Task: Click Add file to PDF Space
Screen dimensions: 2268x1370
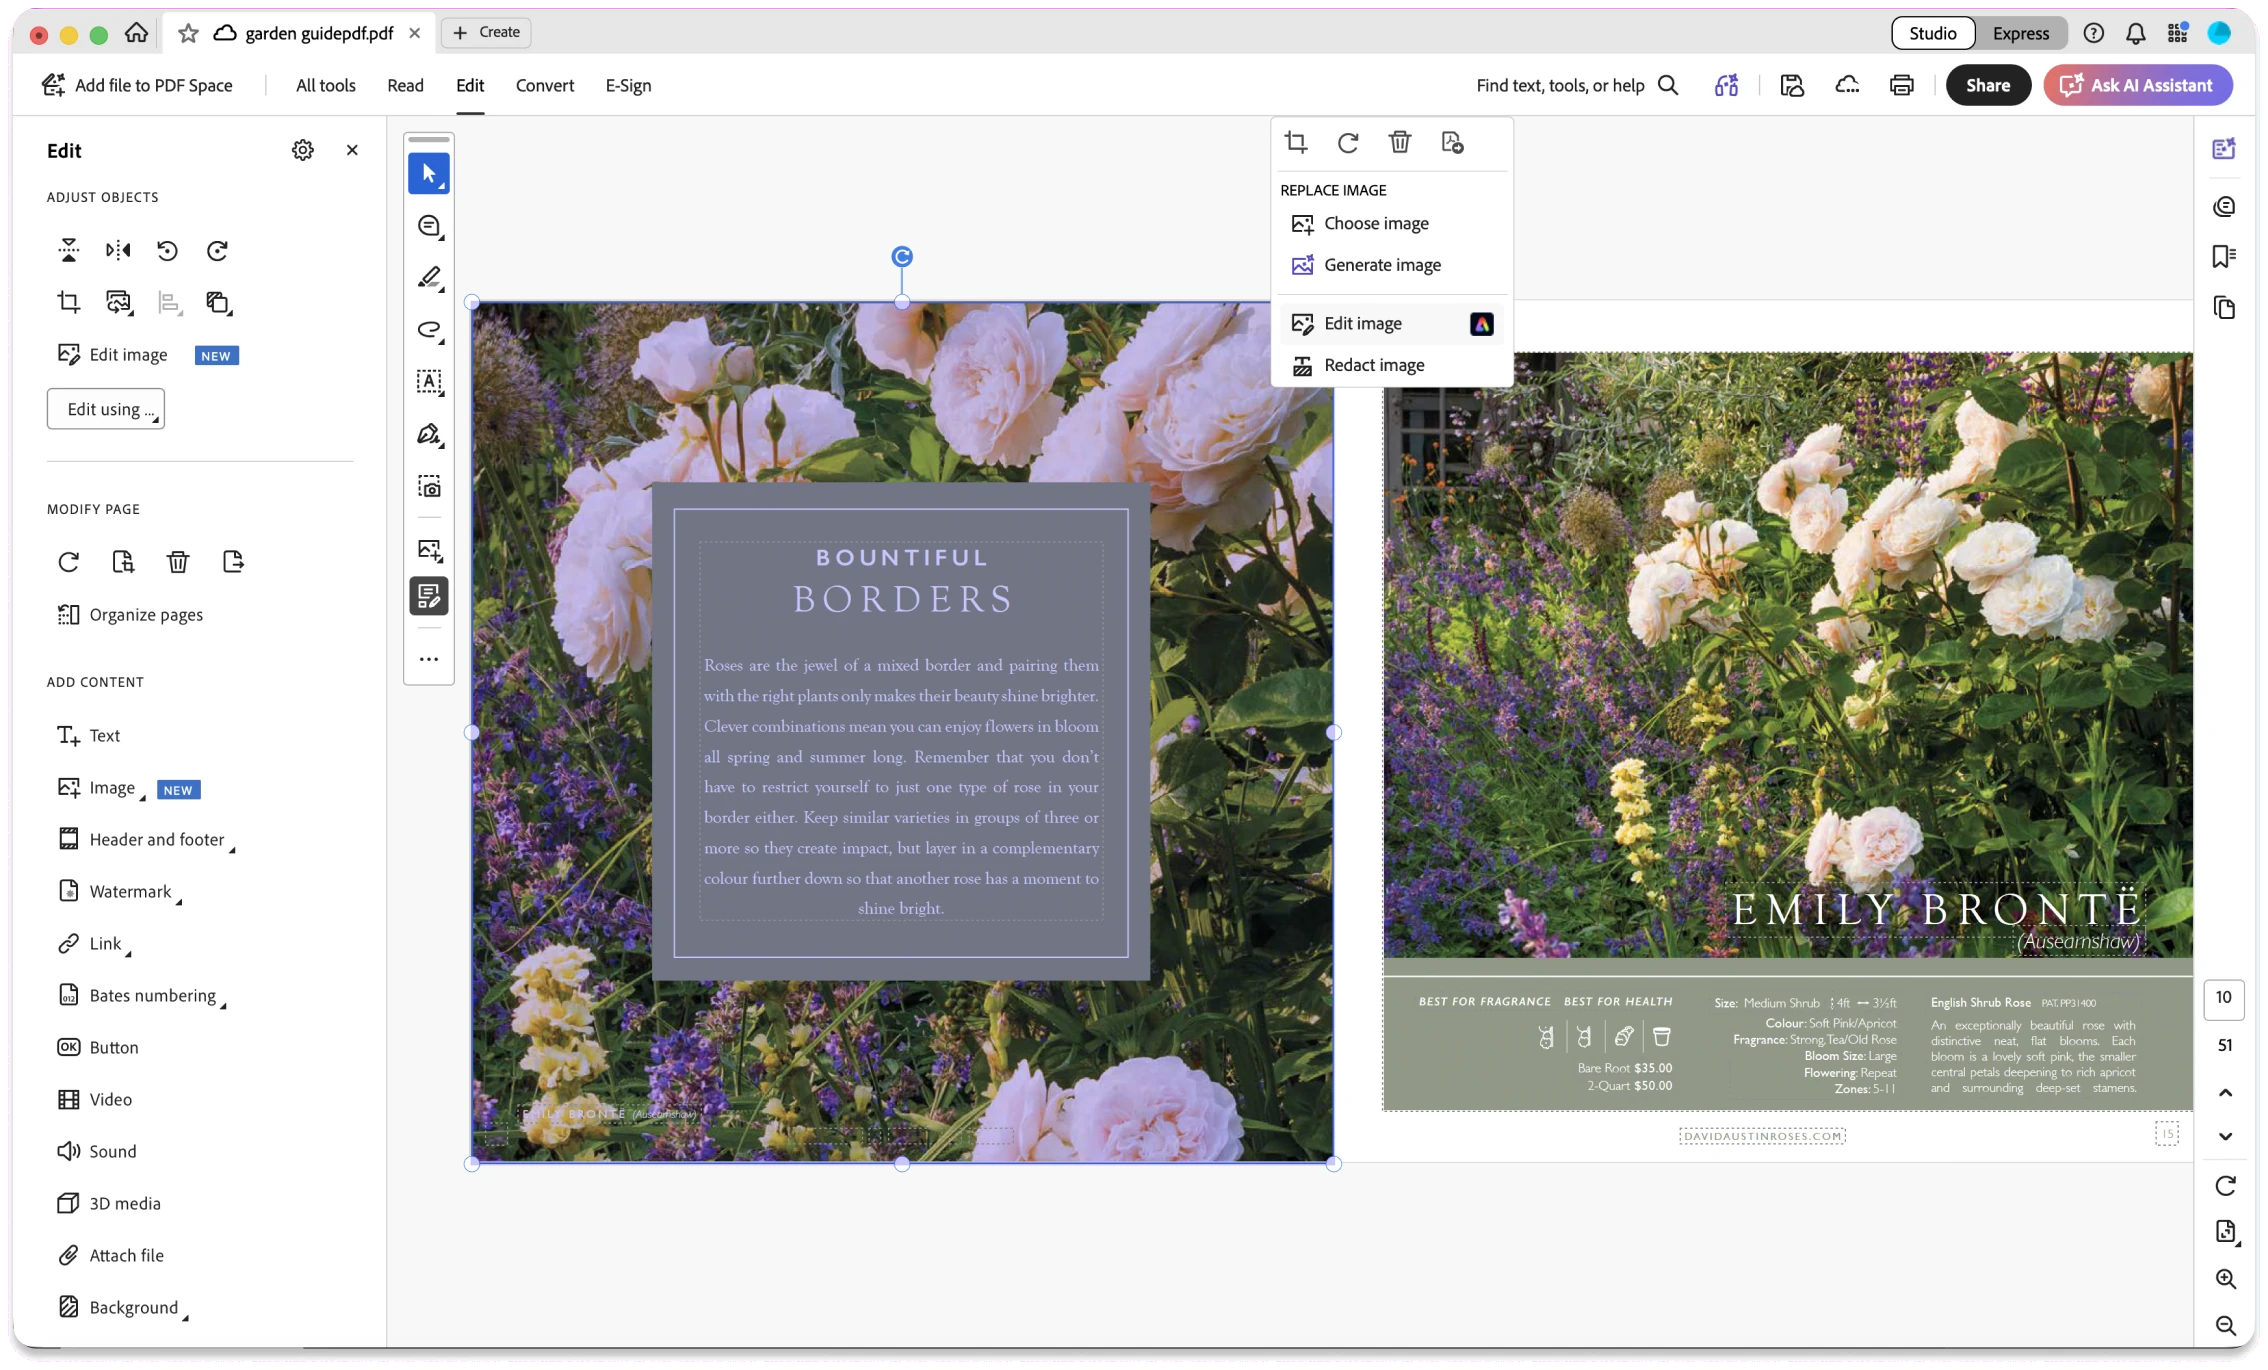Action: point(137,85)
